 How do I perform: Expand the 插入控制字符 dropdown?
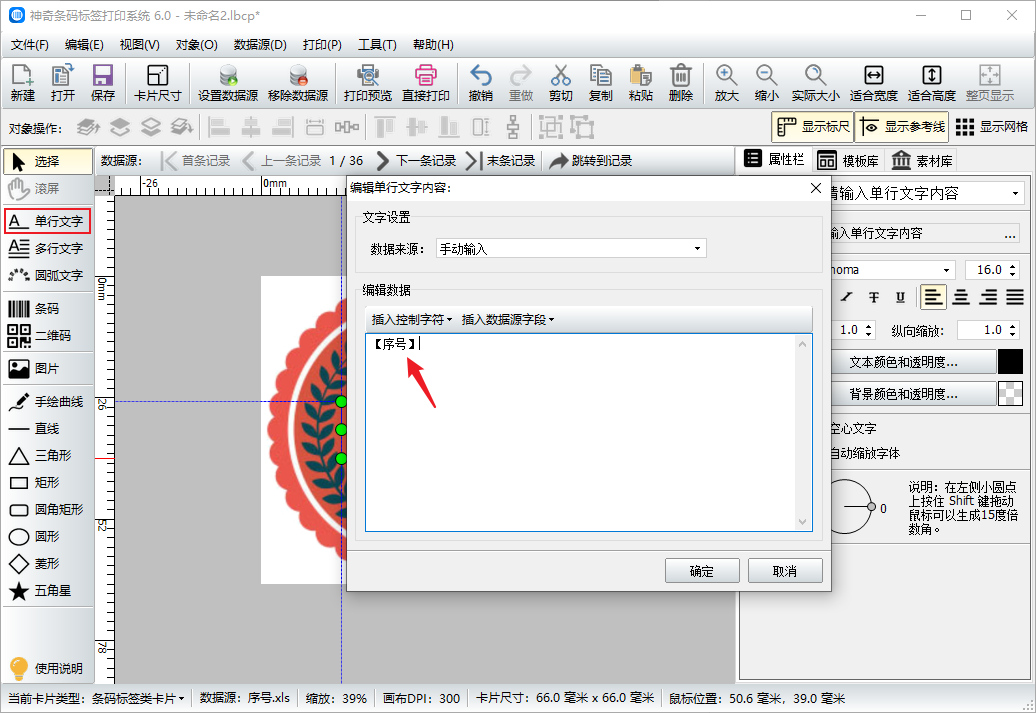click(412, 320)
